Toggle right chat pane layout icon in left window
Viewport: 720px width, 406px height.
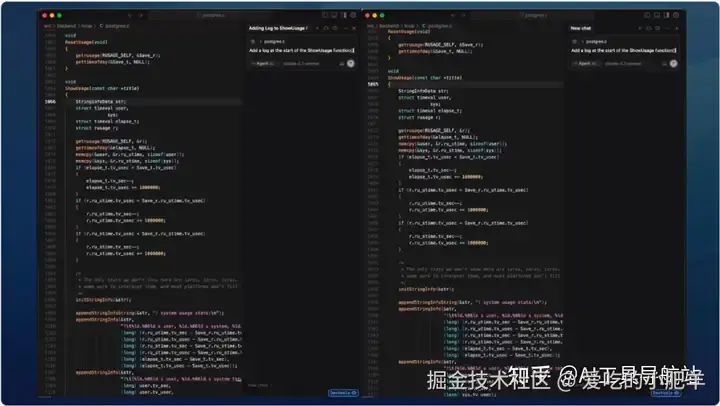tap(344, 15)
